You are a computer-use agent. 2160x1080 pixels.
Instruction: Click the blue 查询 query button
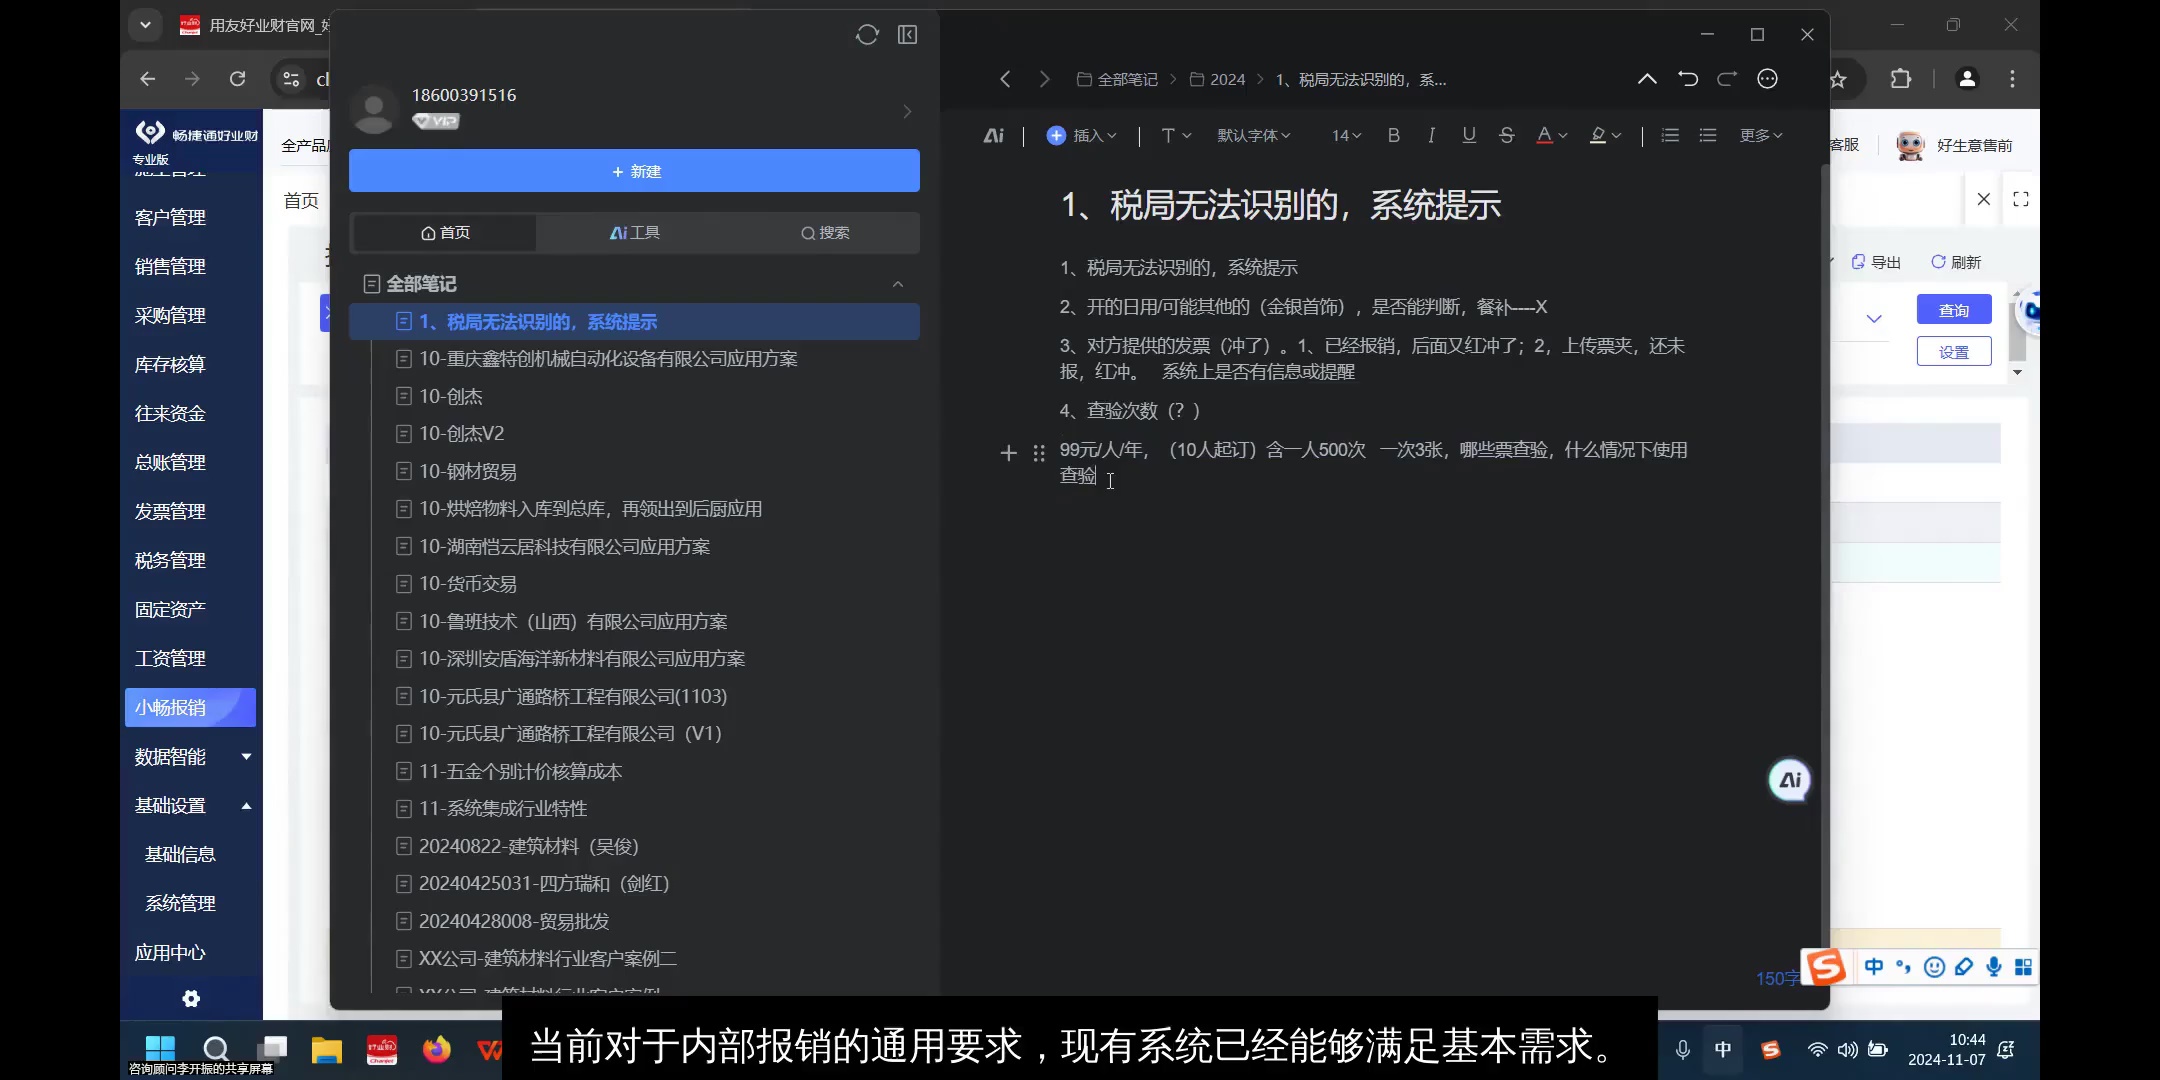click(1953, 309)
